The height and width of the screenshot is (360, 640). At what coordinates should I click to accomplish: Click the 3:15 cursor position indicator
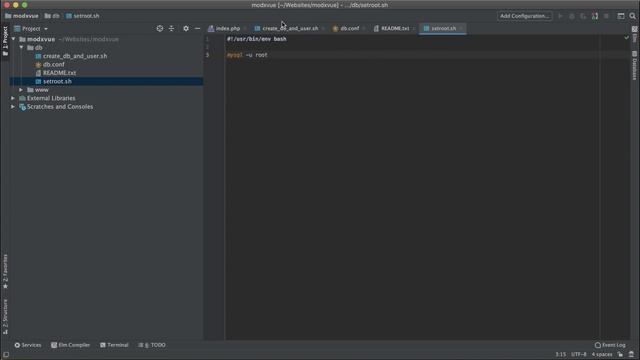pyautogui.click(x=560, y=354)
